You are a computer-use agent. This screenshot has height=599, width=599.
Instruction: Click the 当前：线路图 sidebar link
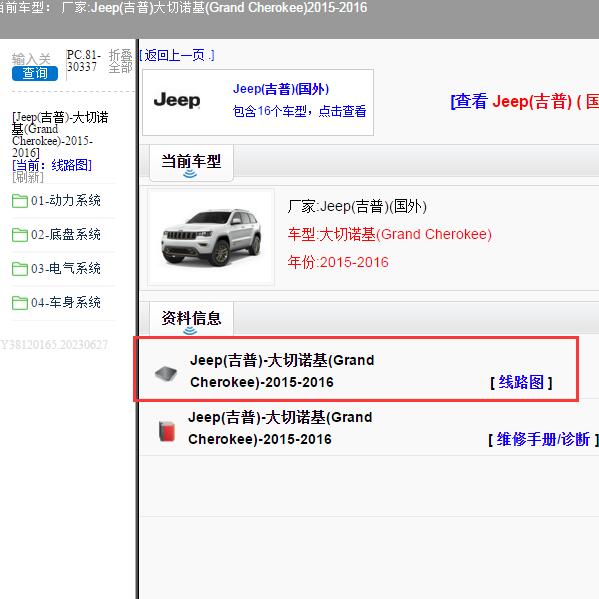52,165
